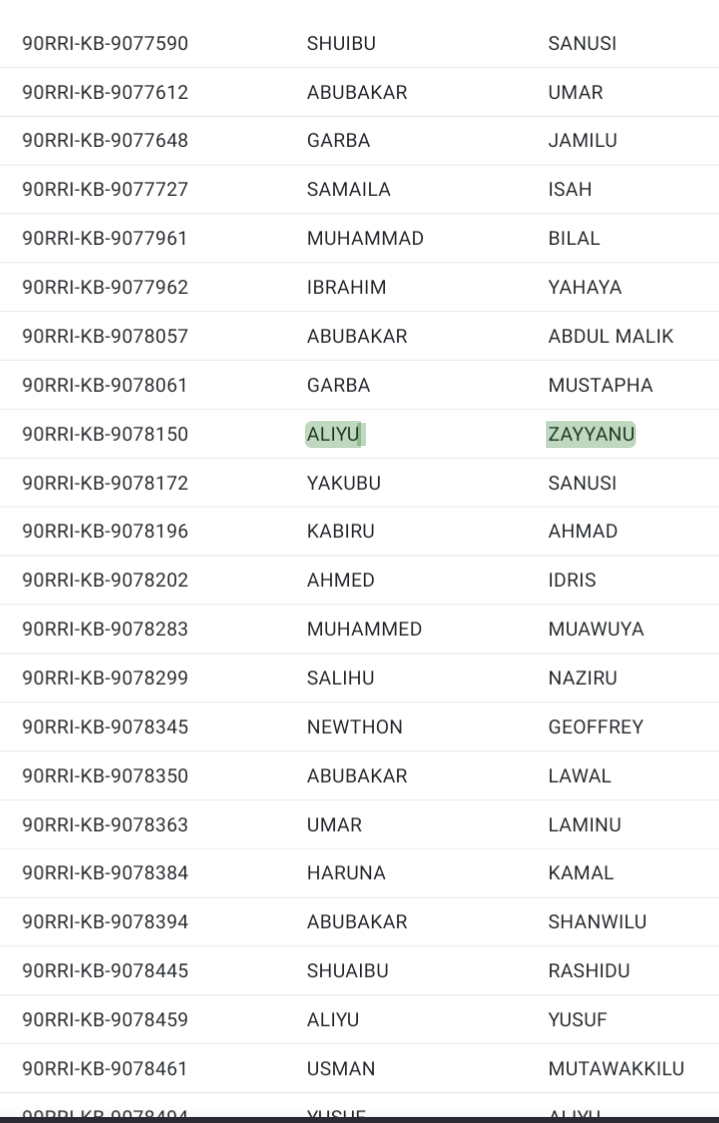
Task: Click the surname GEOFFREY
Action: tap(596, 727)
